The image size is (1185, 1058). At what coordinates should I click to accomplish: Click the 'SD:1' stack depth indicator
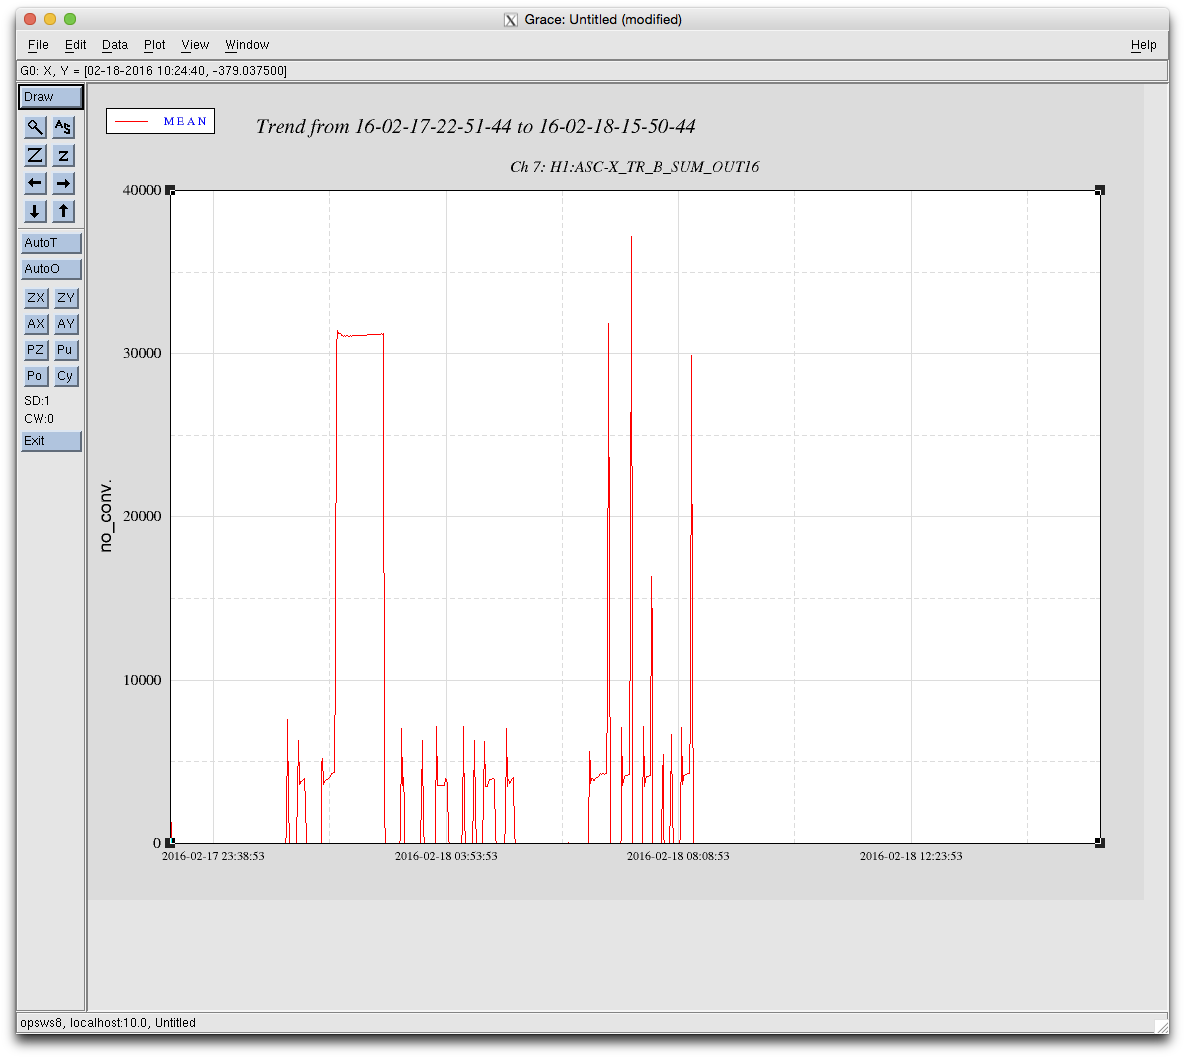[x=37, y=401]
